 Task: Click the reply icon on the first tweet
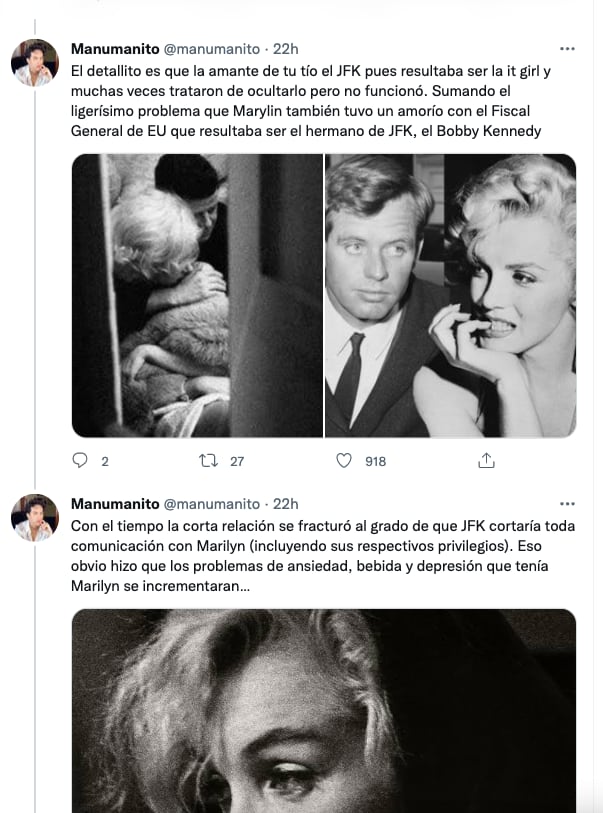click(x=82, y=460)
